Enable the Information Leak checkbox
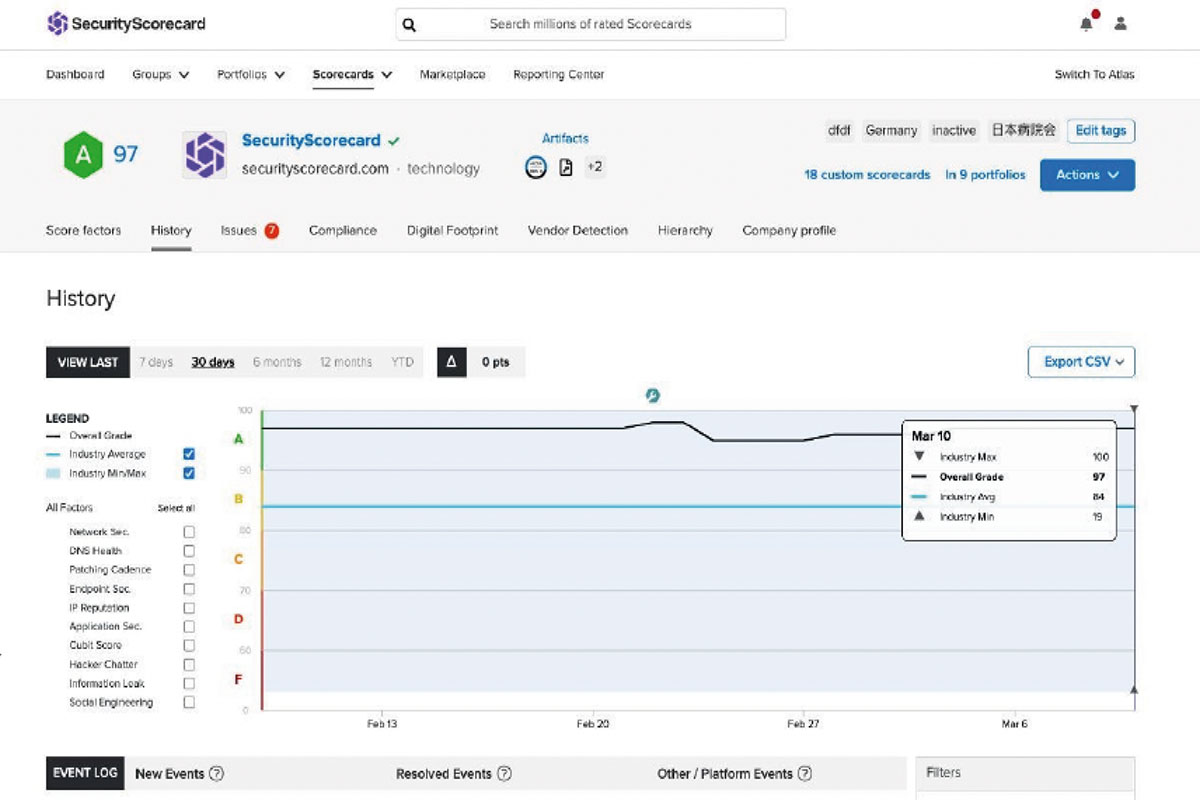Image resolution: width=1200 pixels, height=800 pixels. [x=189, y=683]
